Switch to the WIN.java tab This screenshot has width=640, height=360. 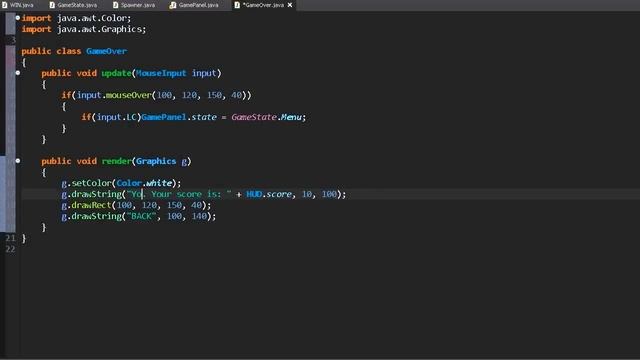[18, 5]
